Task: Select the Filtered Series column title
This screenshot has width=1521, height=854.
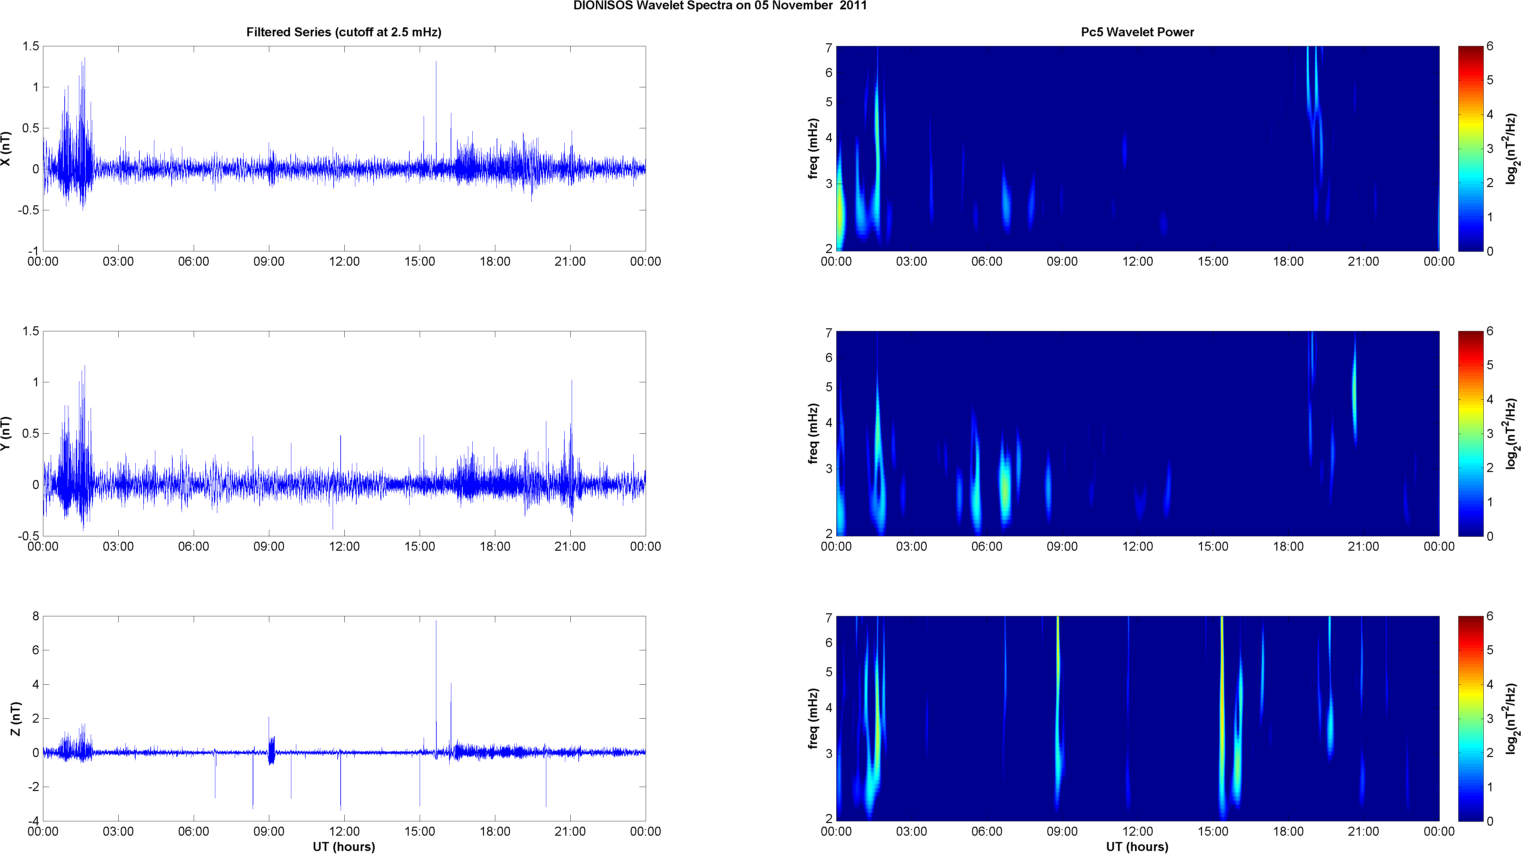Action: [x=343, y=32]
